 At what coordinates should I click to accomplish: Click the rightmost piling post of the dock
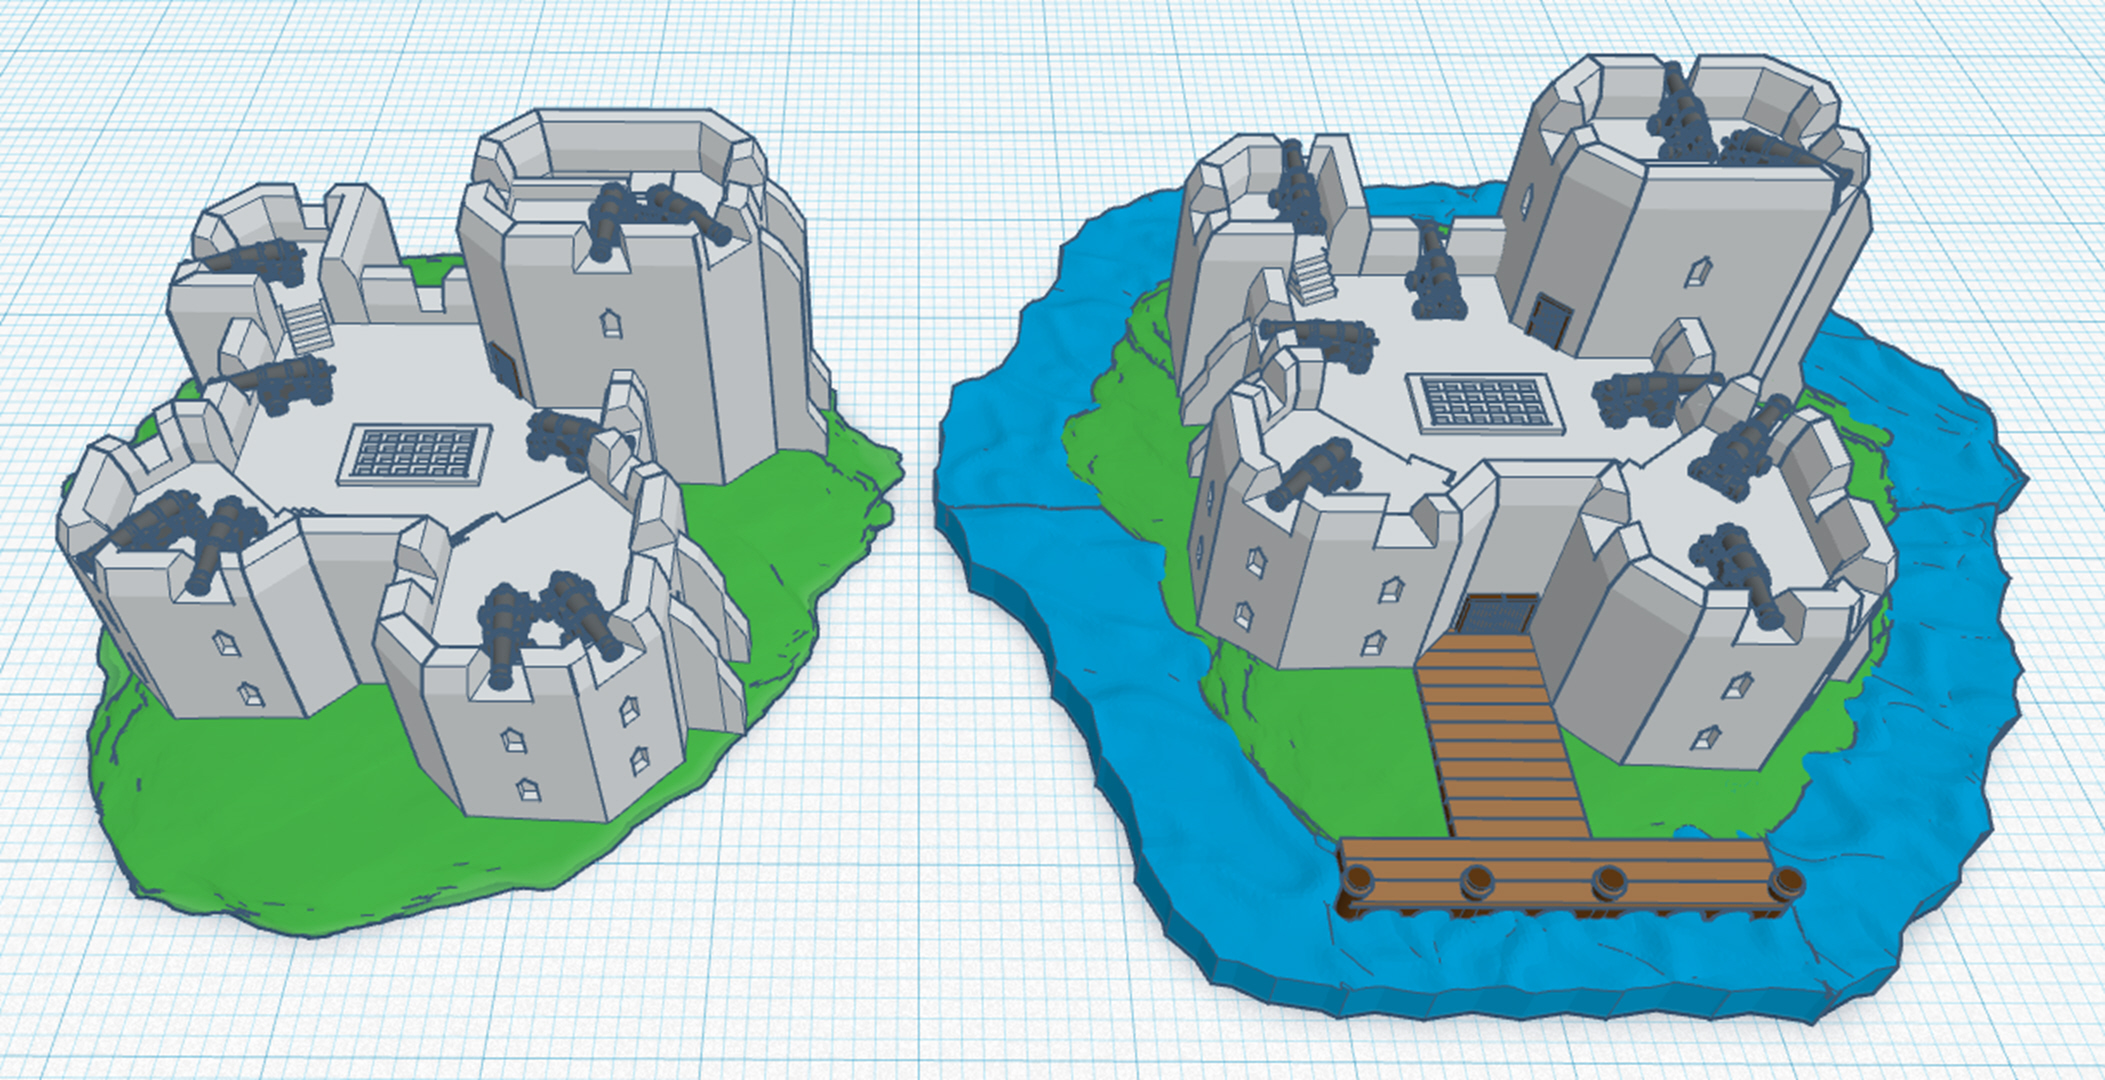click(1786, 885)
